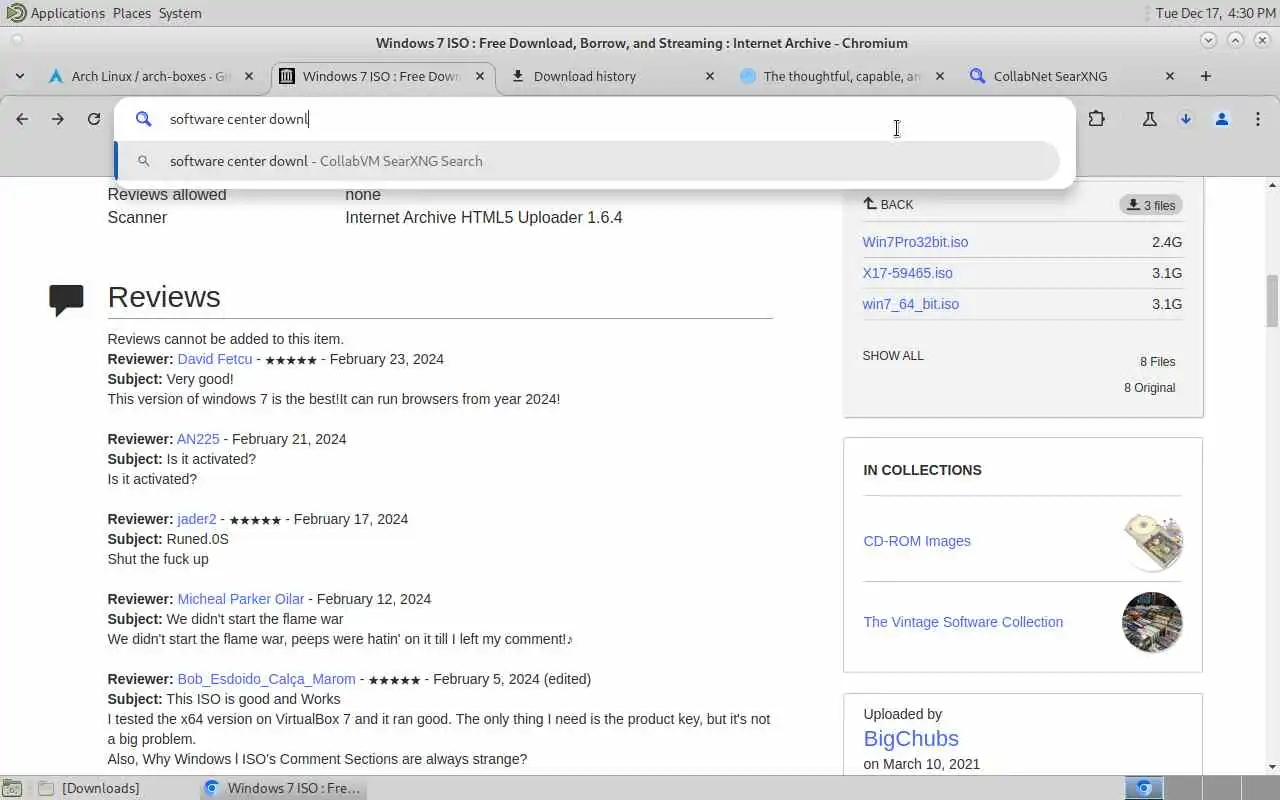The width and height of the screenshot is (1280, 800).
Task: Click the IN COLLECTIONS heading
Action: (922, 470)
